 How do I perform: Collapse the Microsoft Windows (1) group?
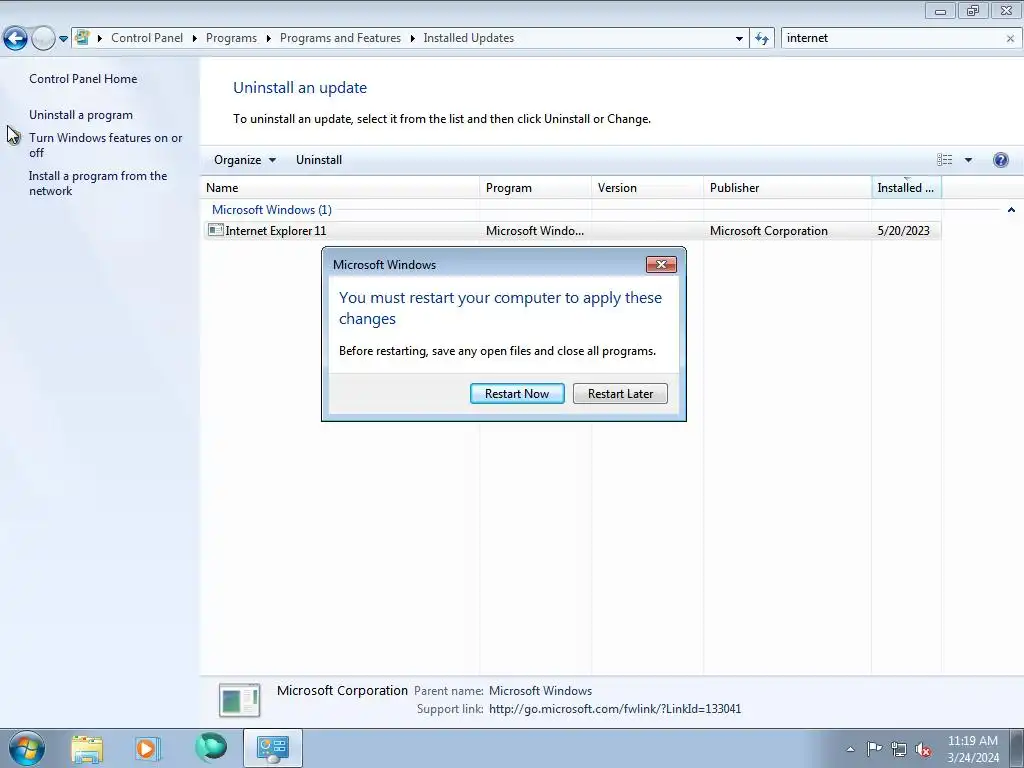tap(272, 210)
